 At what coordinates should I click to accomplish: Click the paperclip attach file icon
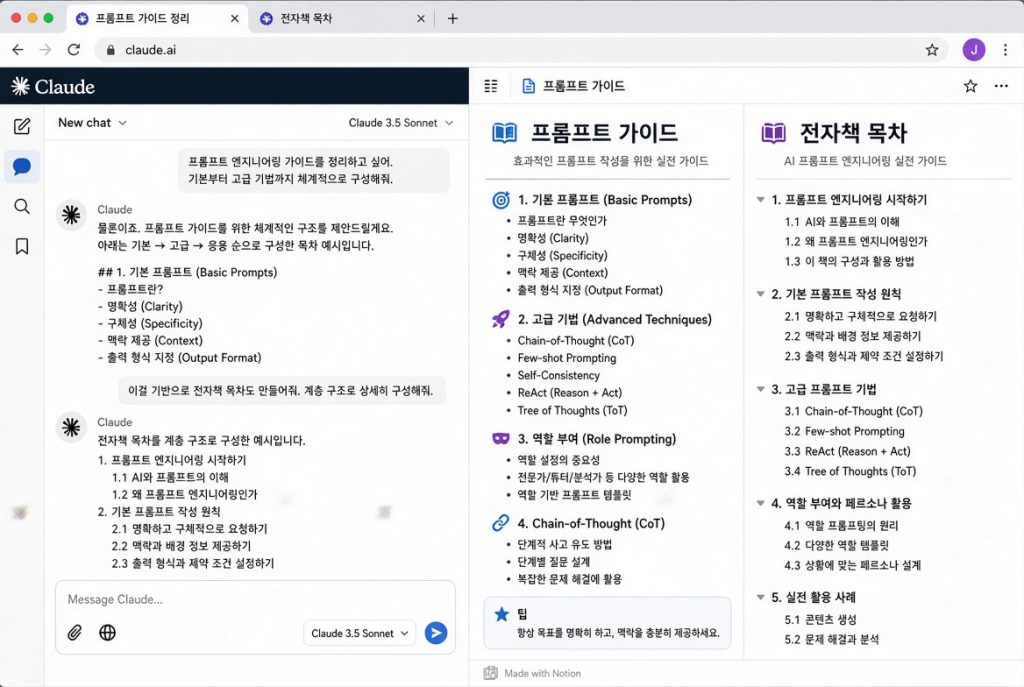tap(74, 632)
